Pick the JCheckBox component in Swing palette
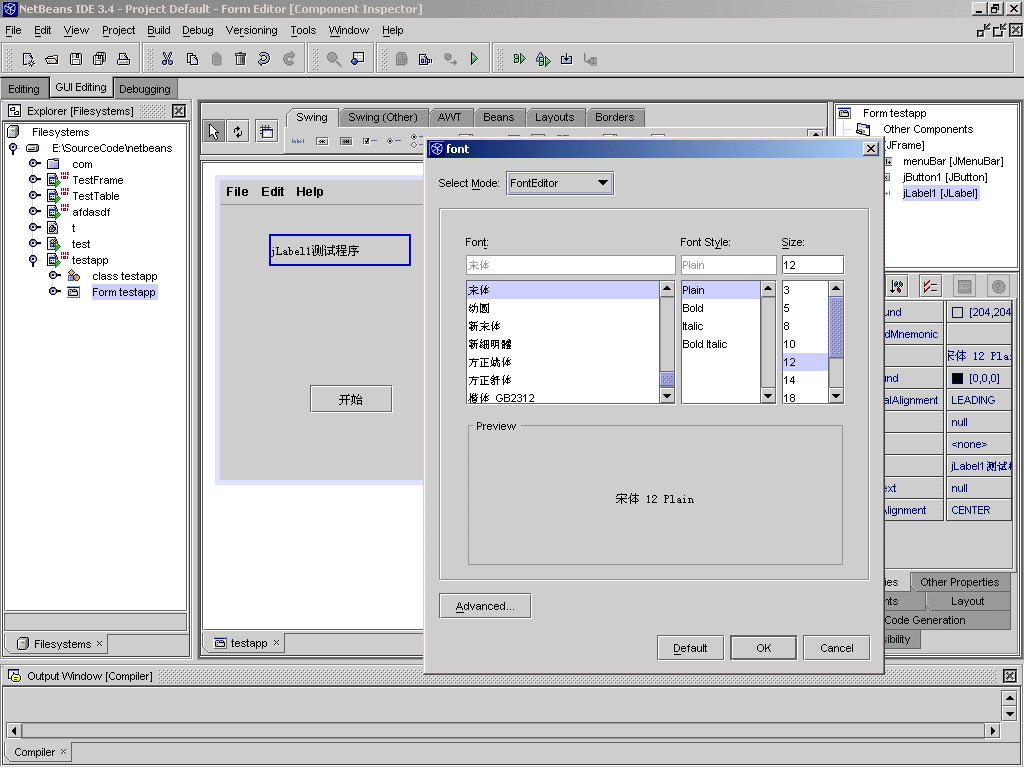This screenshot has width=1024, height=768. tap(369, 141)
